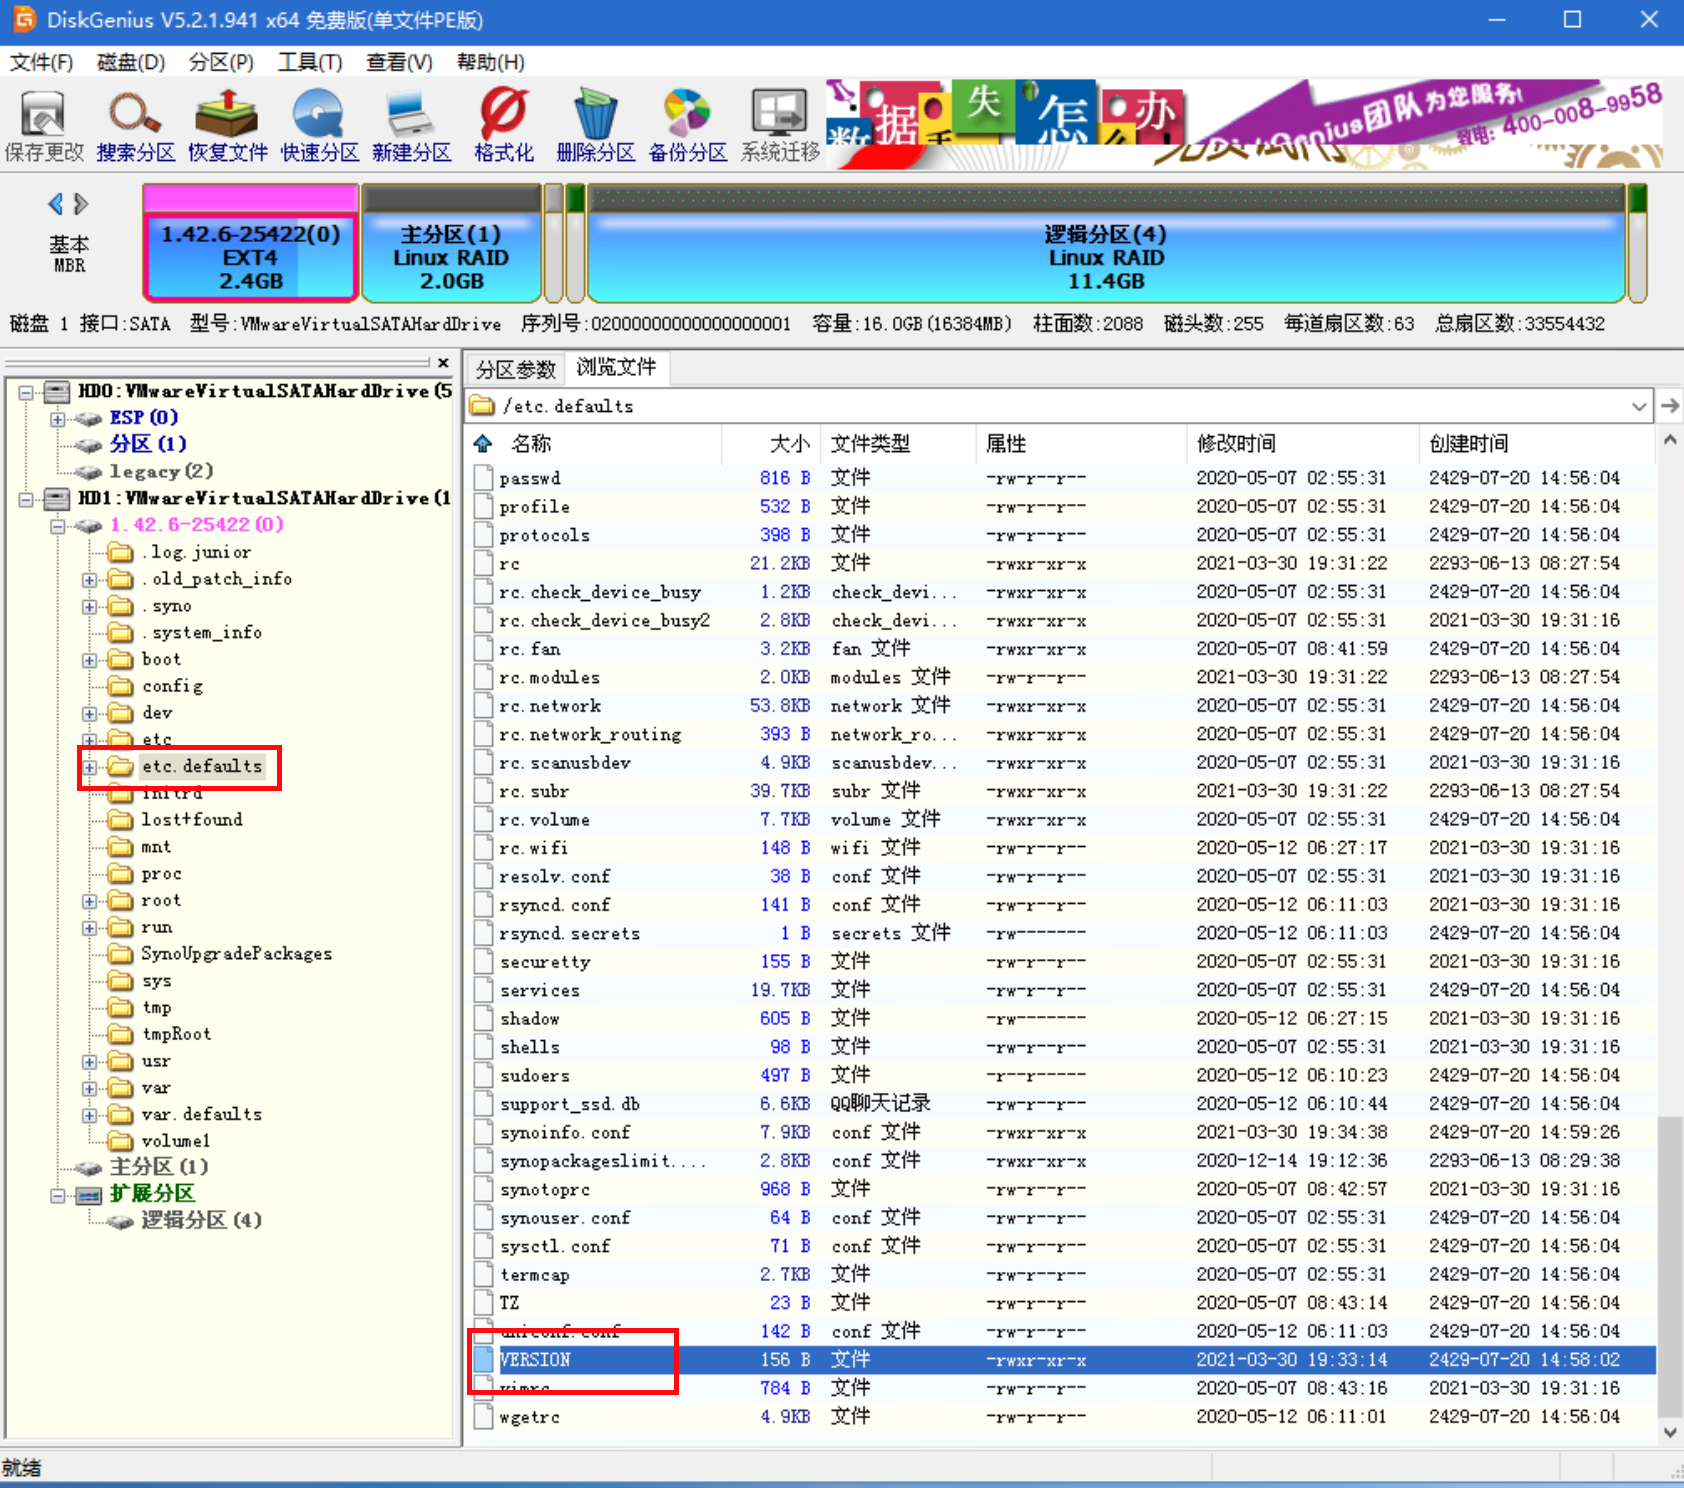Select the 1.42.6-25422(0) EXT4 partition block
Image resolution: width=1684 pixels, height=1488 pixels.
pyautogui.click(x=251, y=242)
